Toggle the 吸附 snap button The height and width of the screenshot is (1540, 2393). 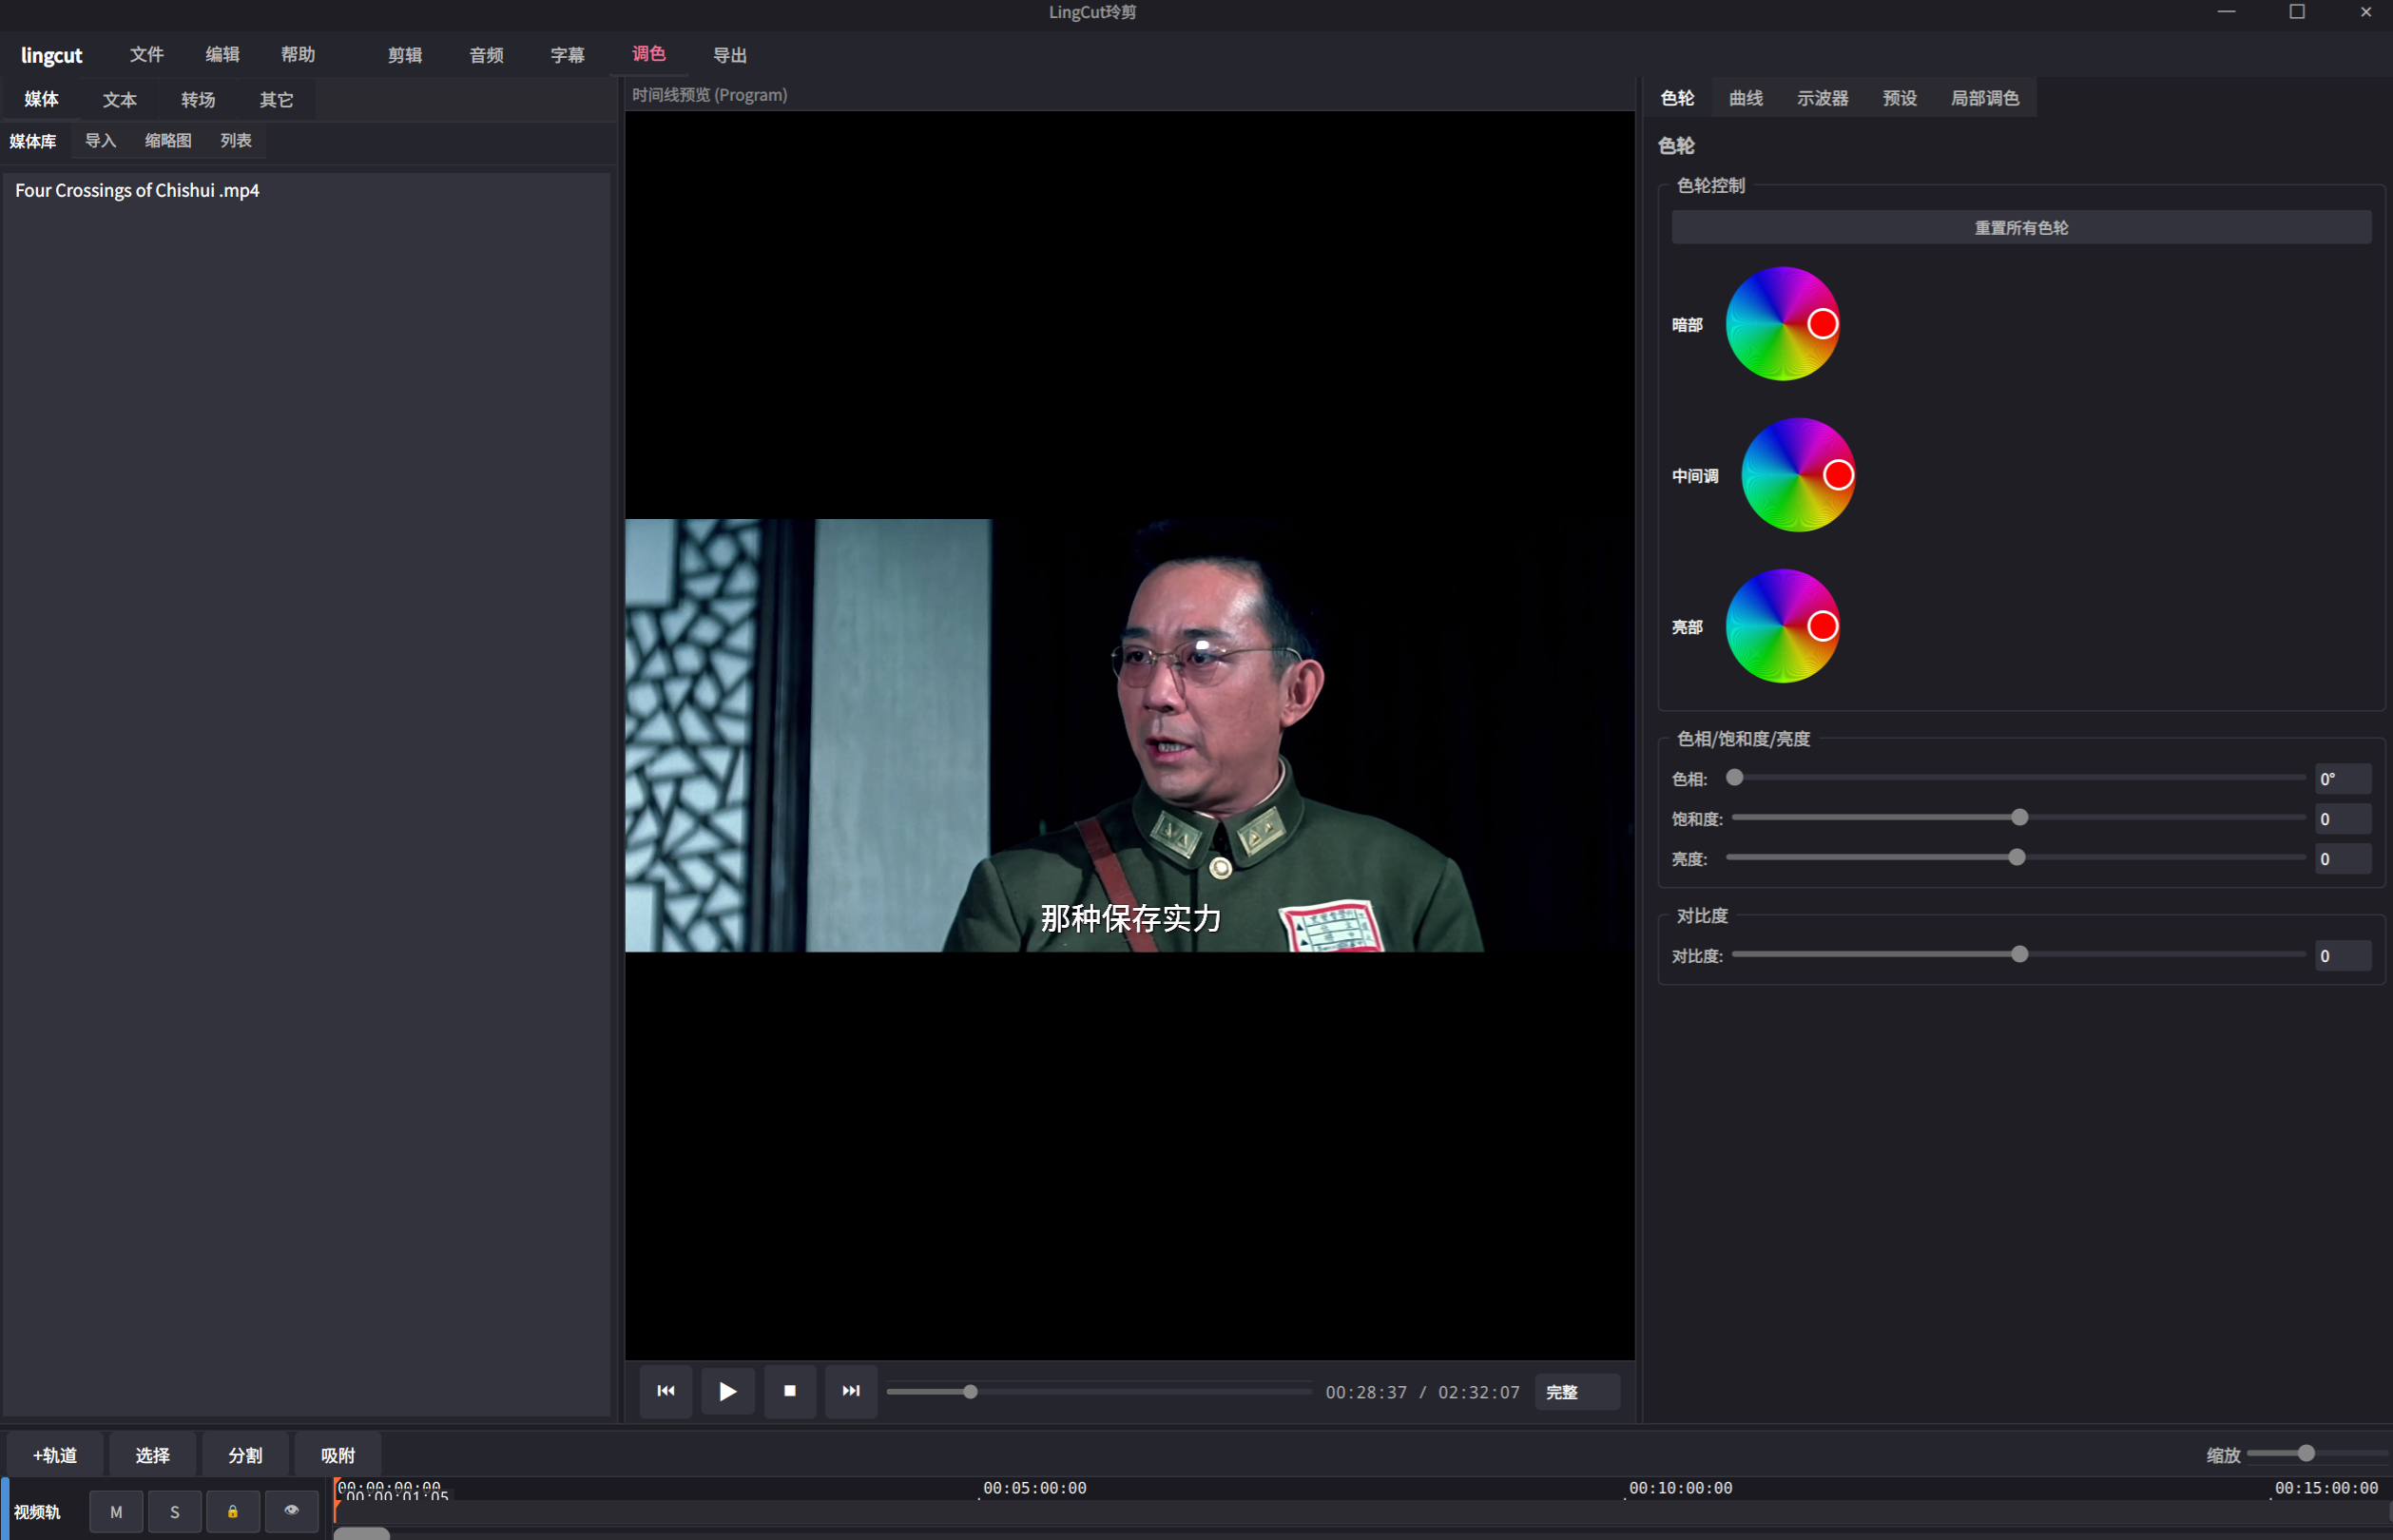[x=338, y=1455]
